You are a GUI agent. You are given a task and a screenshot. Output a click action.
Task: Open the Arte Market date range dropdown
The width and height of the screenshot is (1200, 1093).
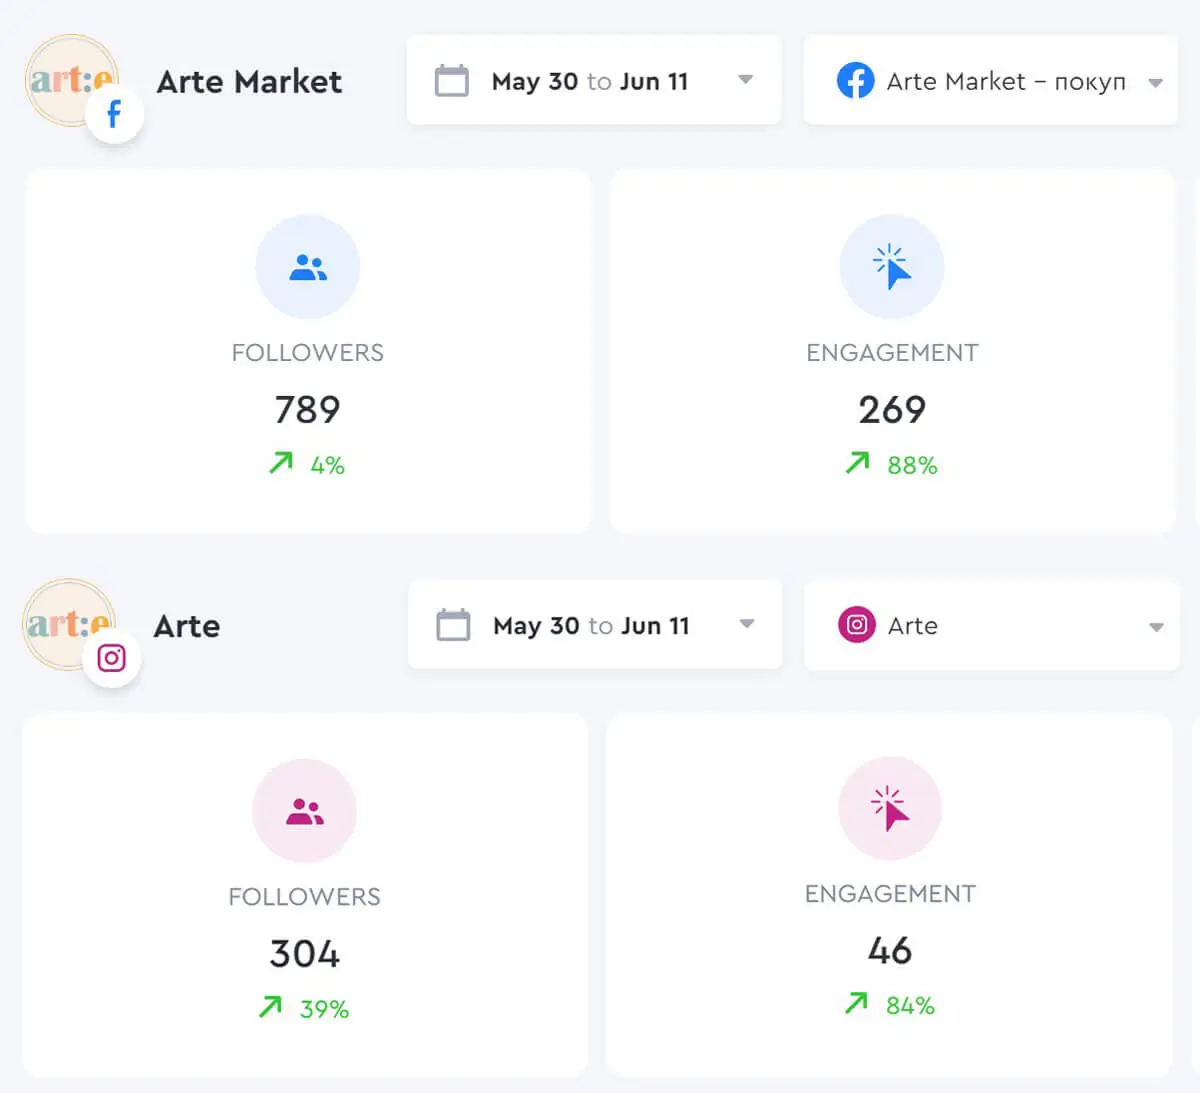[x=746, y=81]
